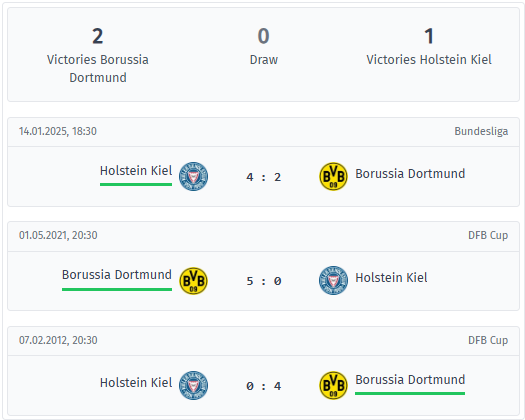Click the Bundesliga competition label
525x420 pixels.
coord(481,131)
